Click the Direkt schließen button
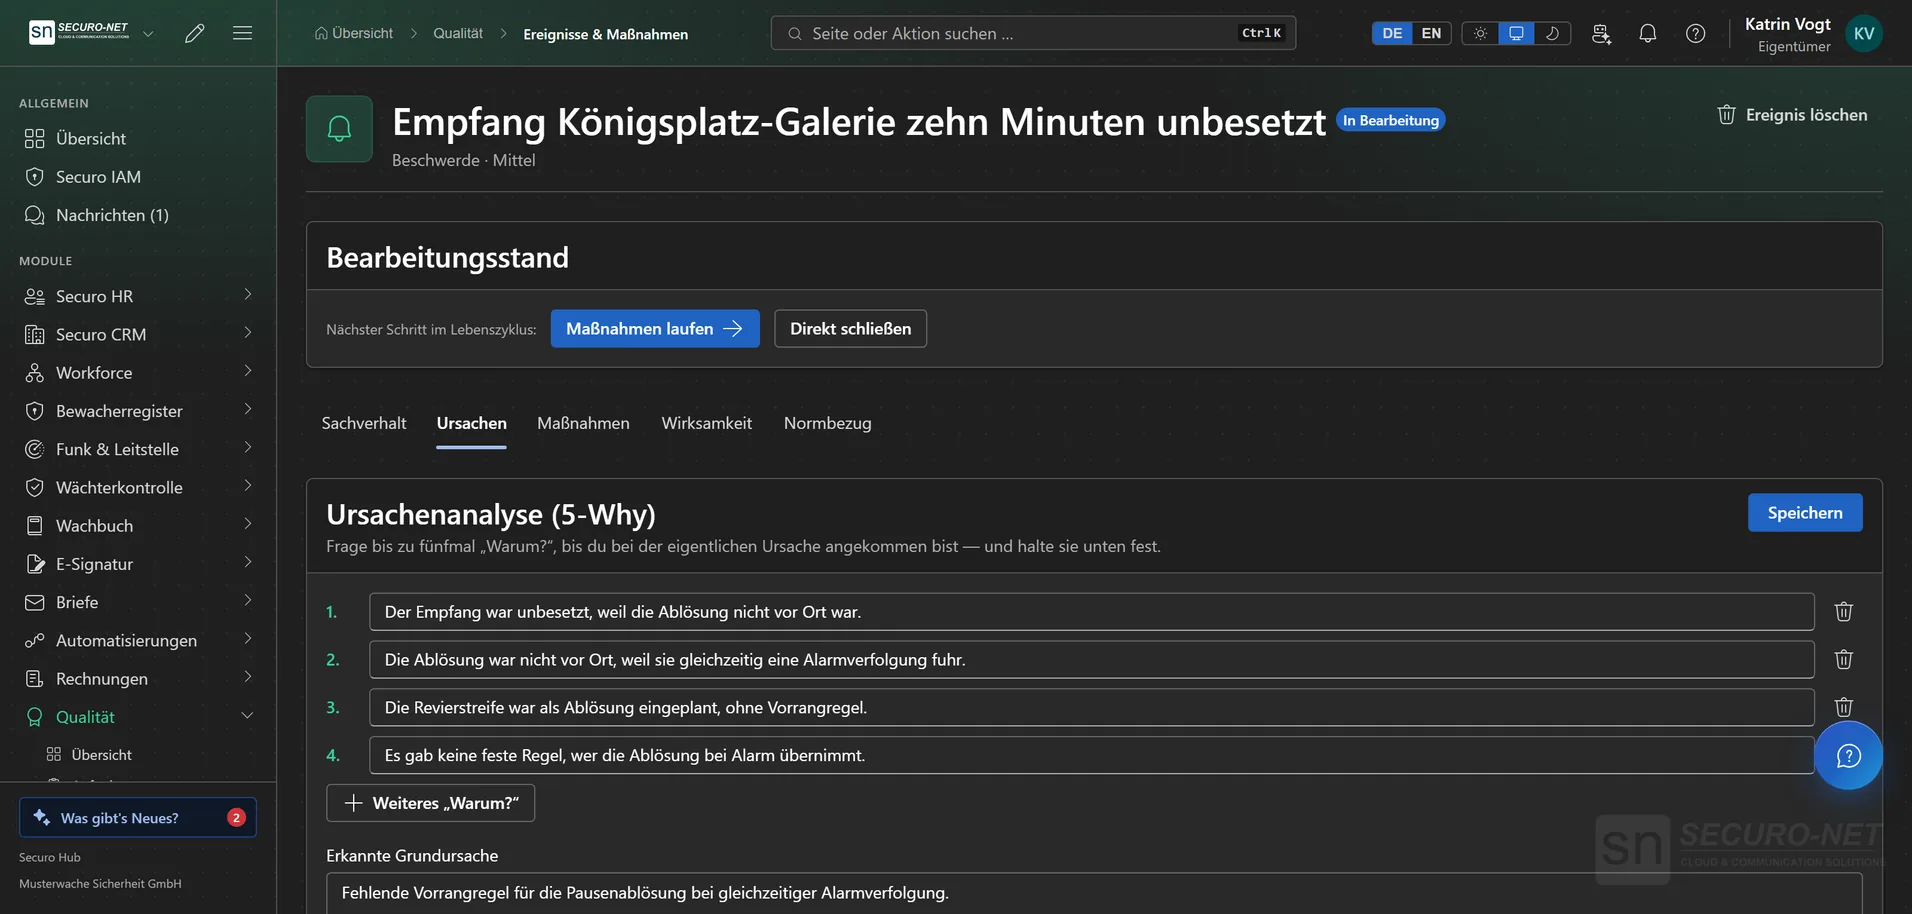1912x914 pixels. click(850, 329)
